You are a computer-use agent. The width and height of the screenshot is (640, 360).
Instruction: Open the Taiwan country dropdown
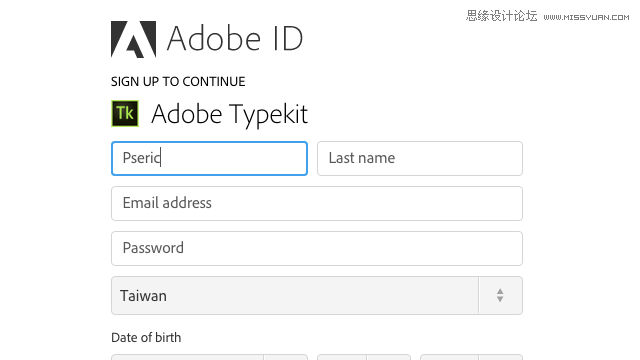[x=317, y=295]
